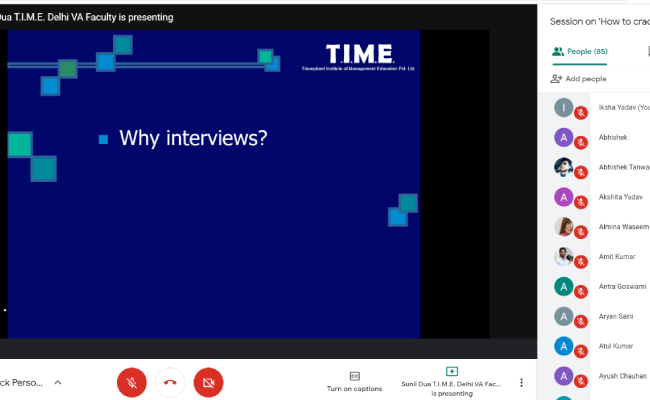This screenshot has width=650, height=400.
Task: Select Almina Waseem name
Action: 623,227
